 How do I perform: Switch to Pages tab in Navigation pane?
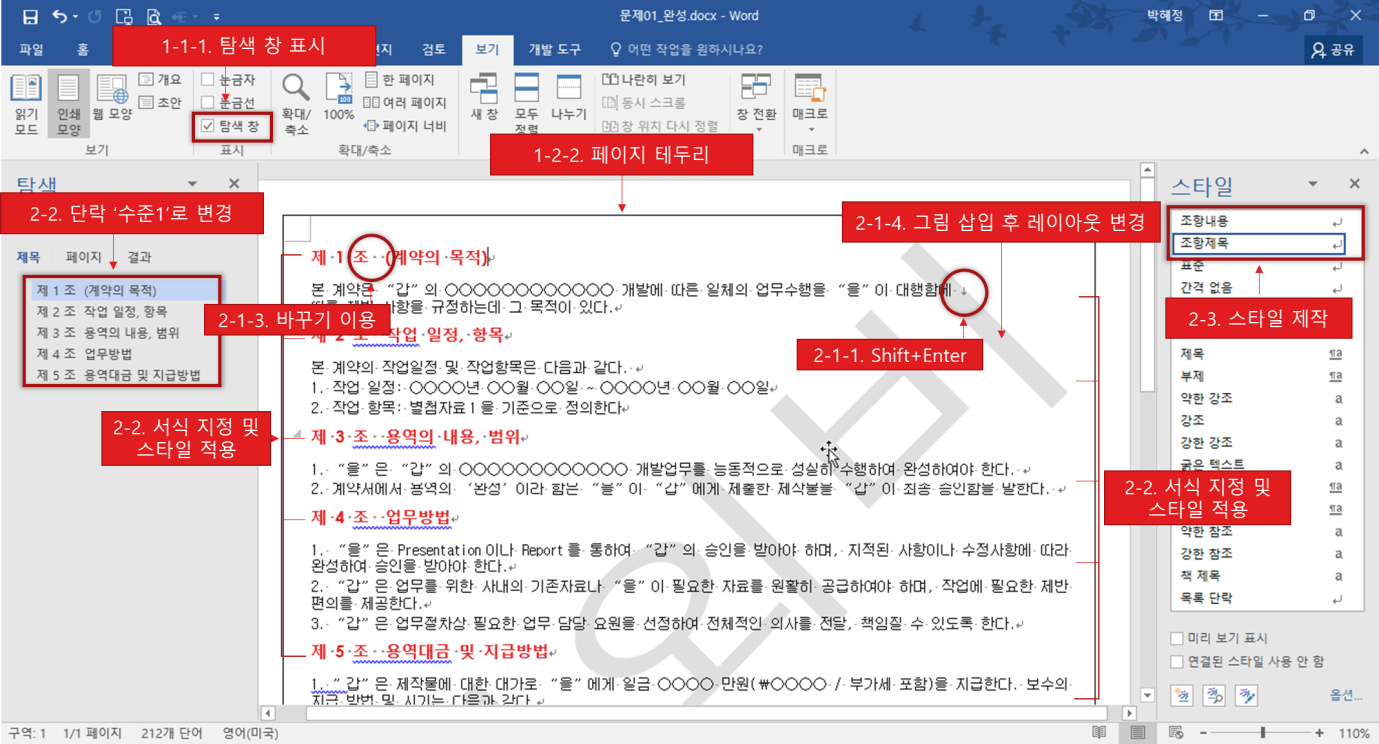[x=84, y=257]
